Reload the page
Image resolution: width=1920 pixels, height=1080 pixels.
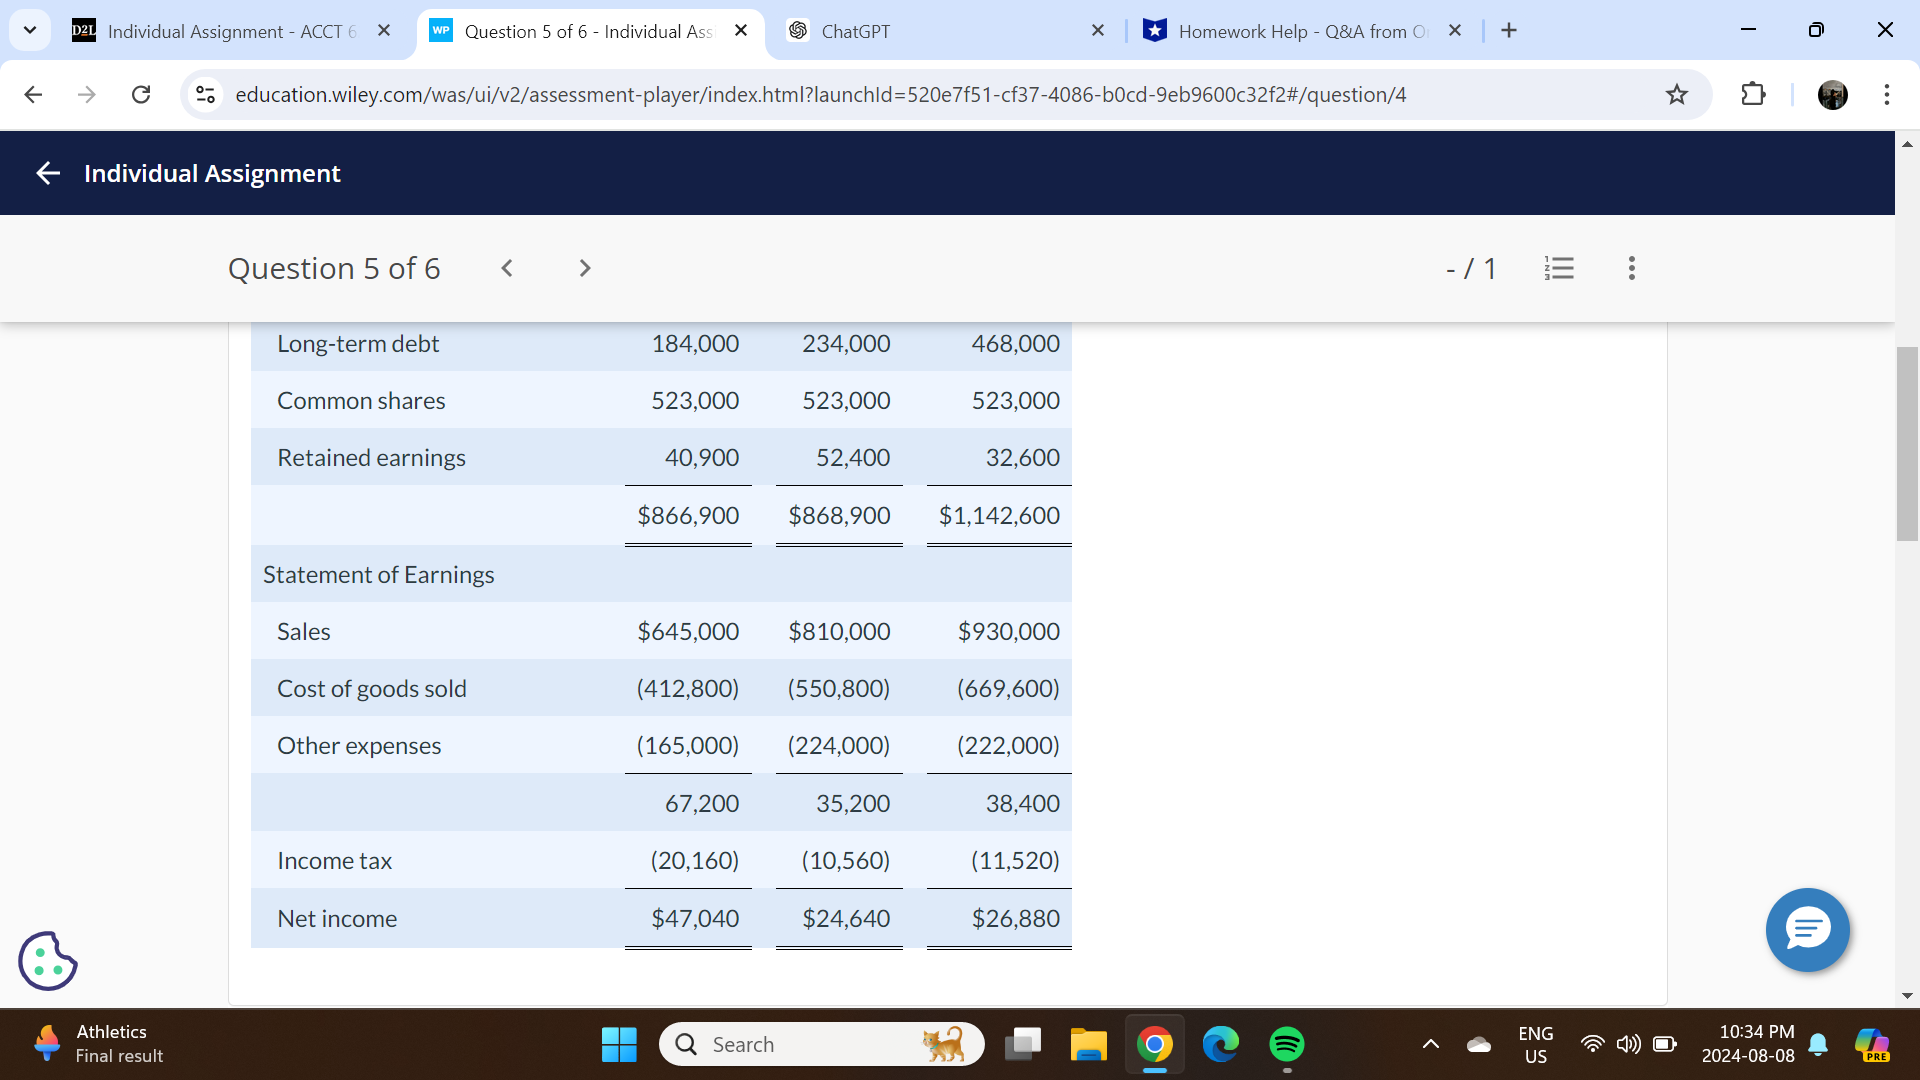coord(141,94)
